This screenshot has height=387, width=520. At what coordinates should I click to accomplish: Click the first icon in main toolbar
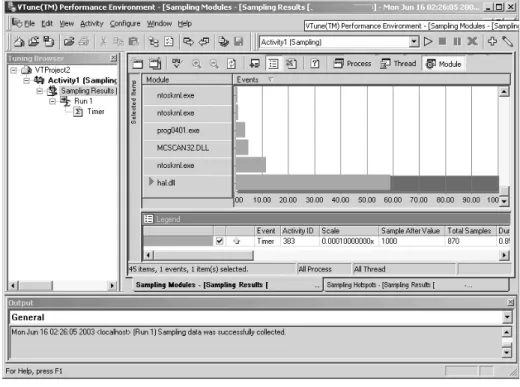click(x=18, y=42)
